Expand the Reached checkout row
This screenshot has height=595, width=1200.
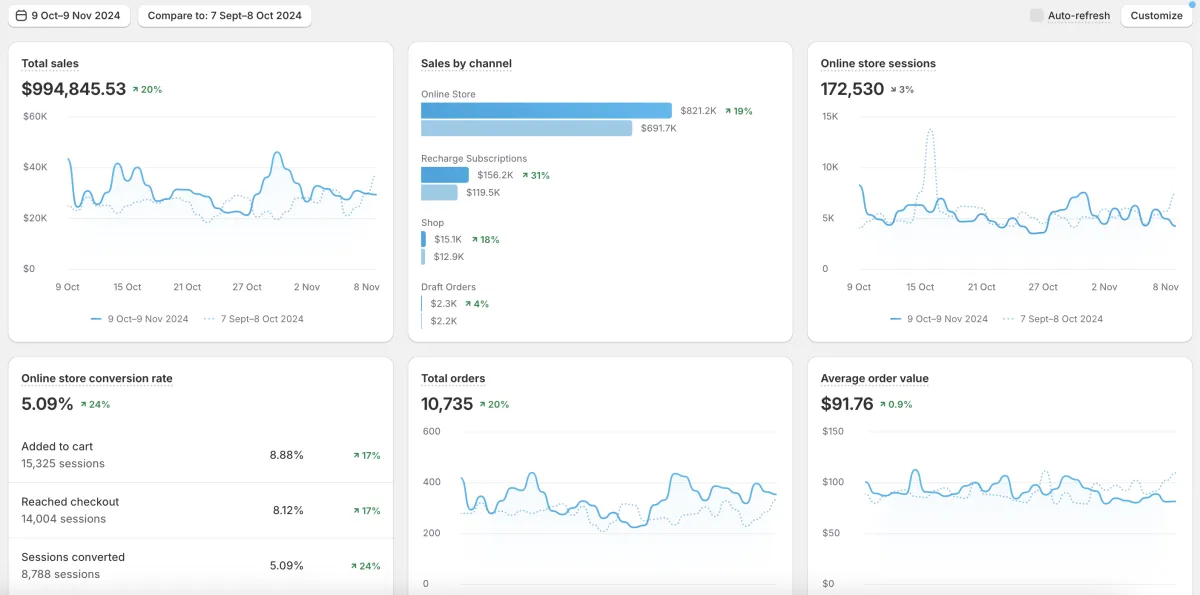tap(201, 510)
